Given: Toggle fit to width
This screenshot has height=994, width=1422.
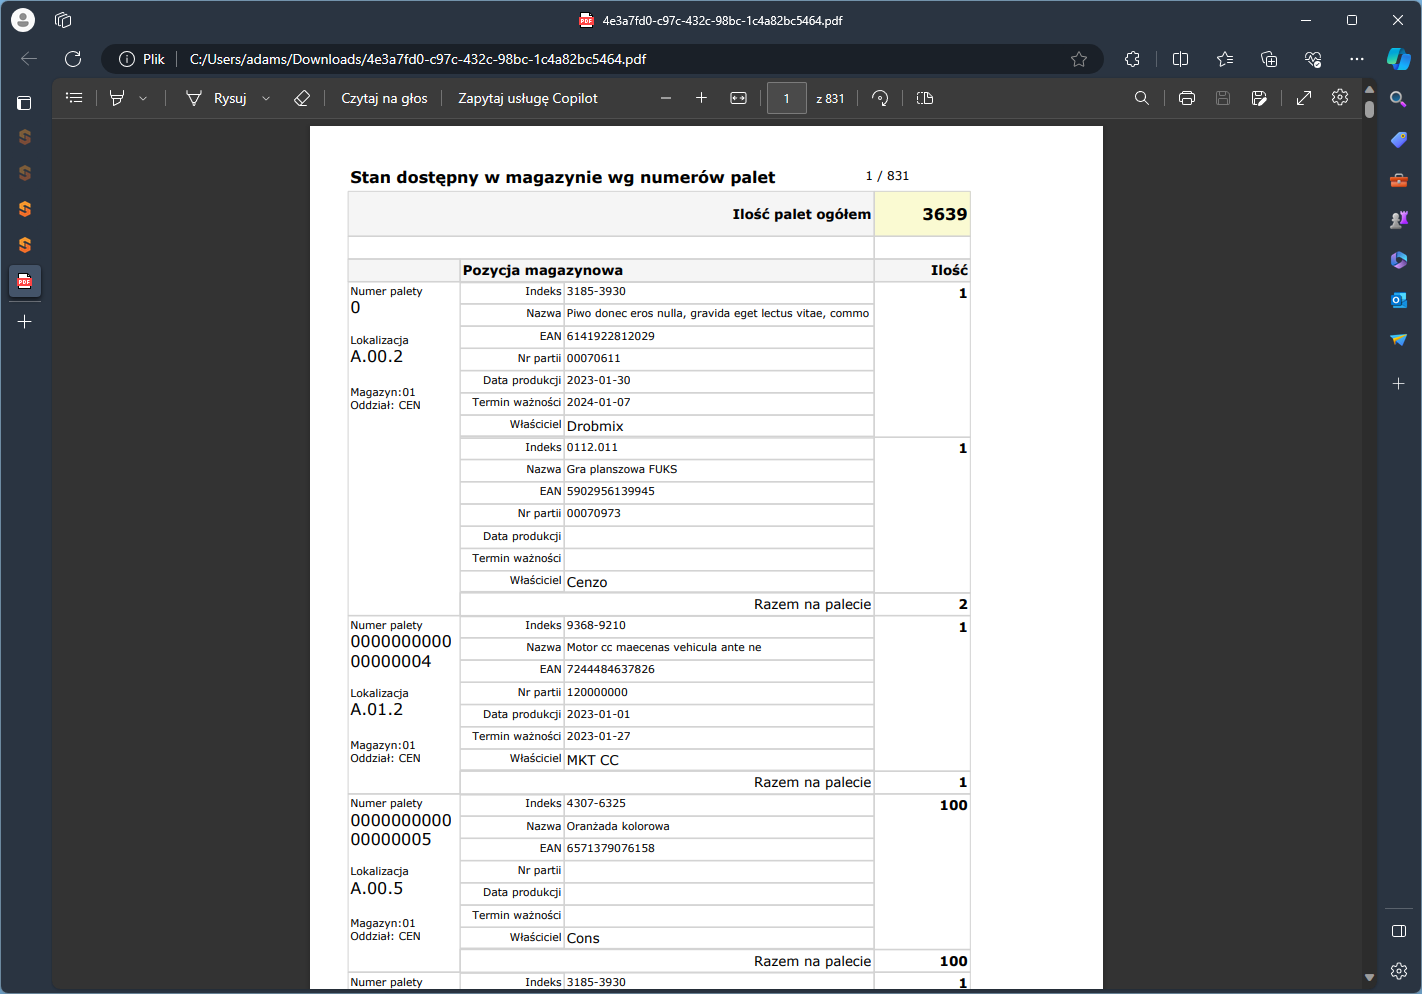Looking at the screenshot, I should 738,98.
